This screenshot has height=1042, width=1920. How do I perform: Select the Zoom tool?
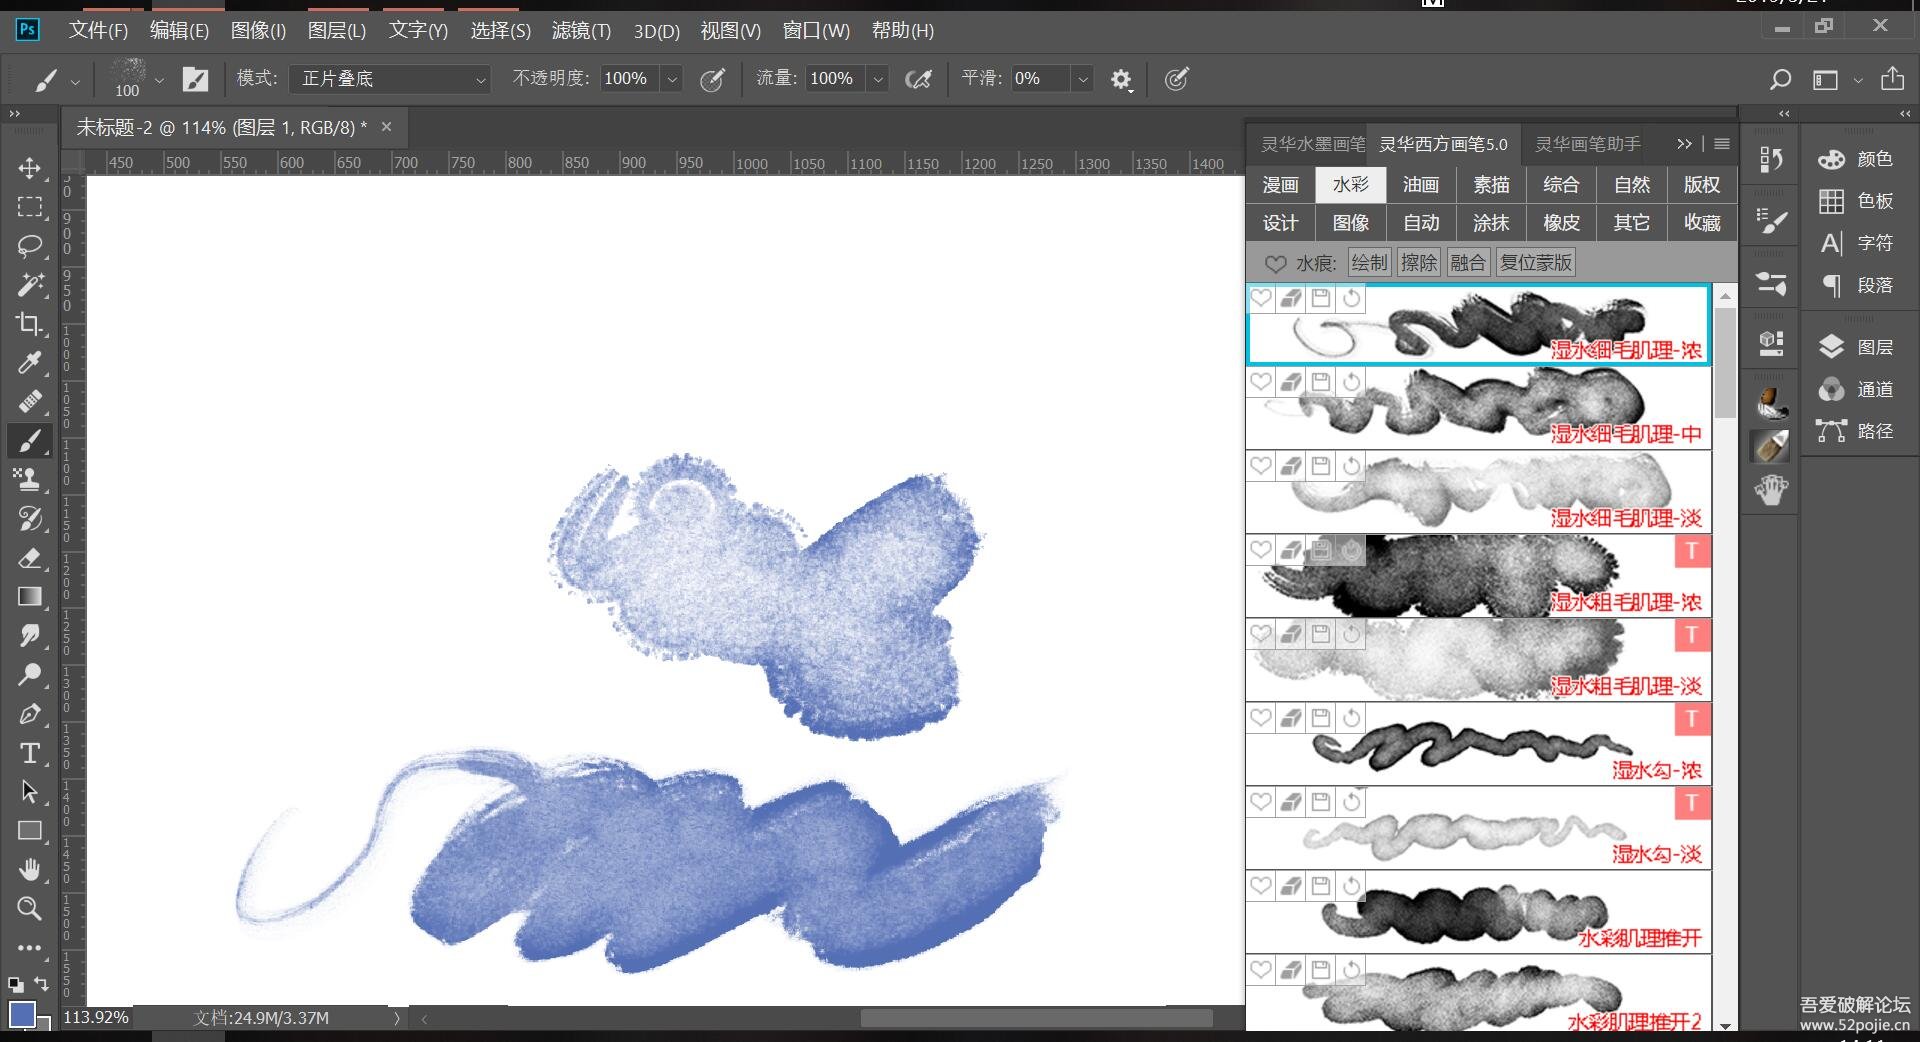coord(30,908)
